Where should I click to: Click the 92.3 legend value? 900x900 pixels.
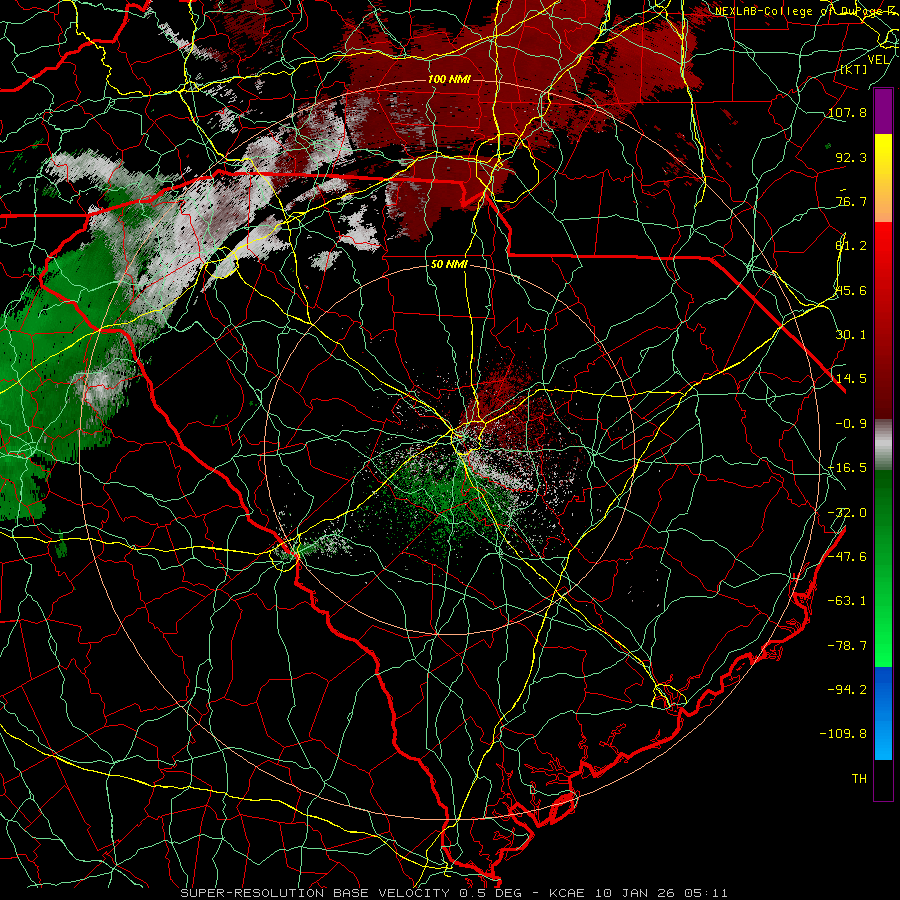point(851,157)
